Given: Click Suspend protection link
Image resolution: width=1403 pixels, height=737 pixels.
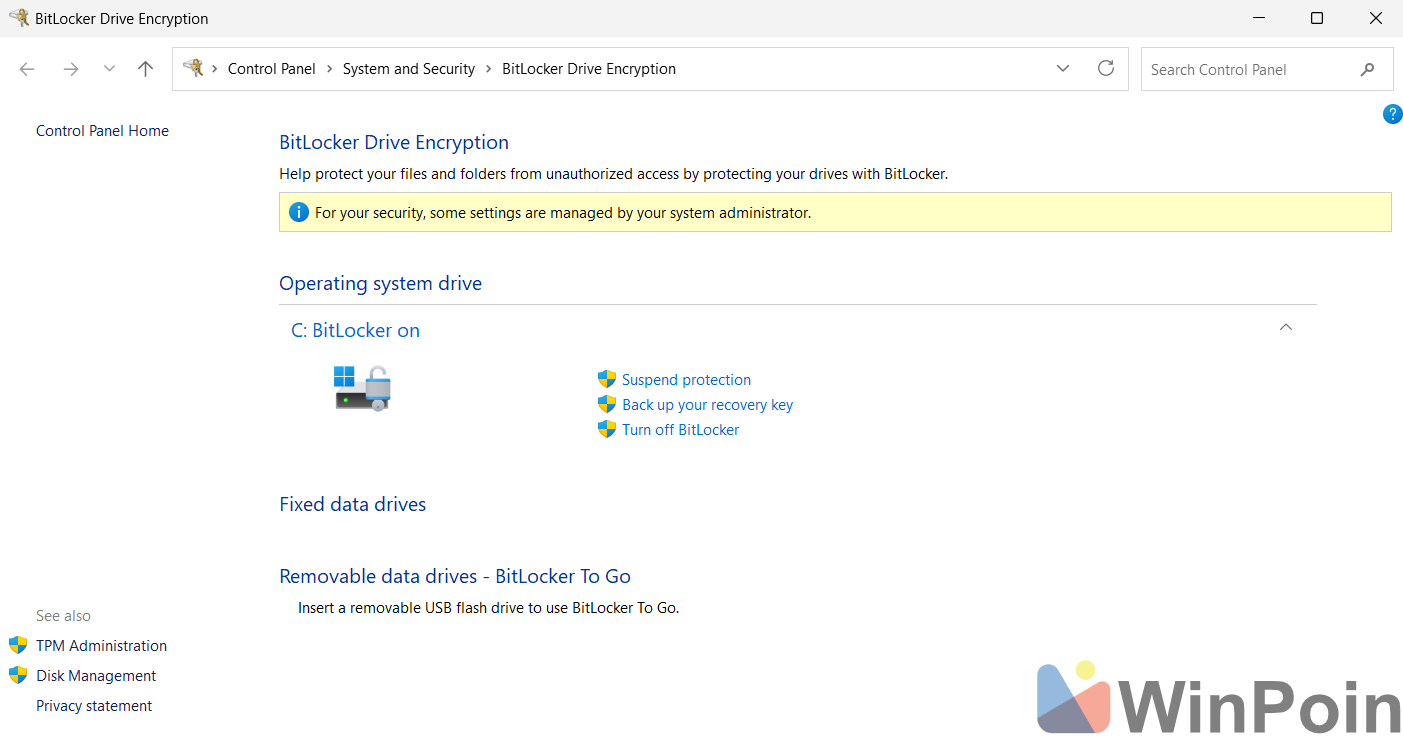Looking at the screenshot, I should [x=686, y=380].
